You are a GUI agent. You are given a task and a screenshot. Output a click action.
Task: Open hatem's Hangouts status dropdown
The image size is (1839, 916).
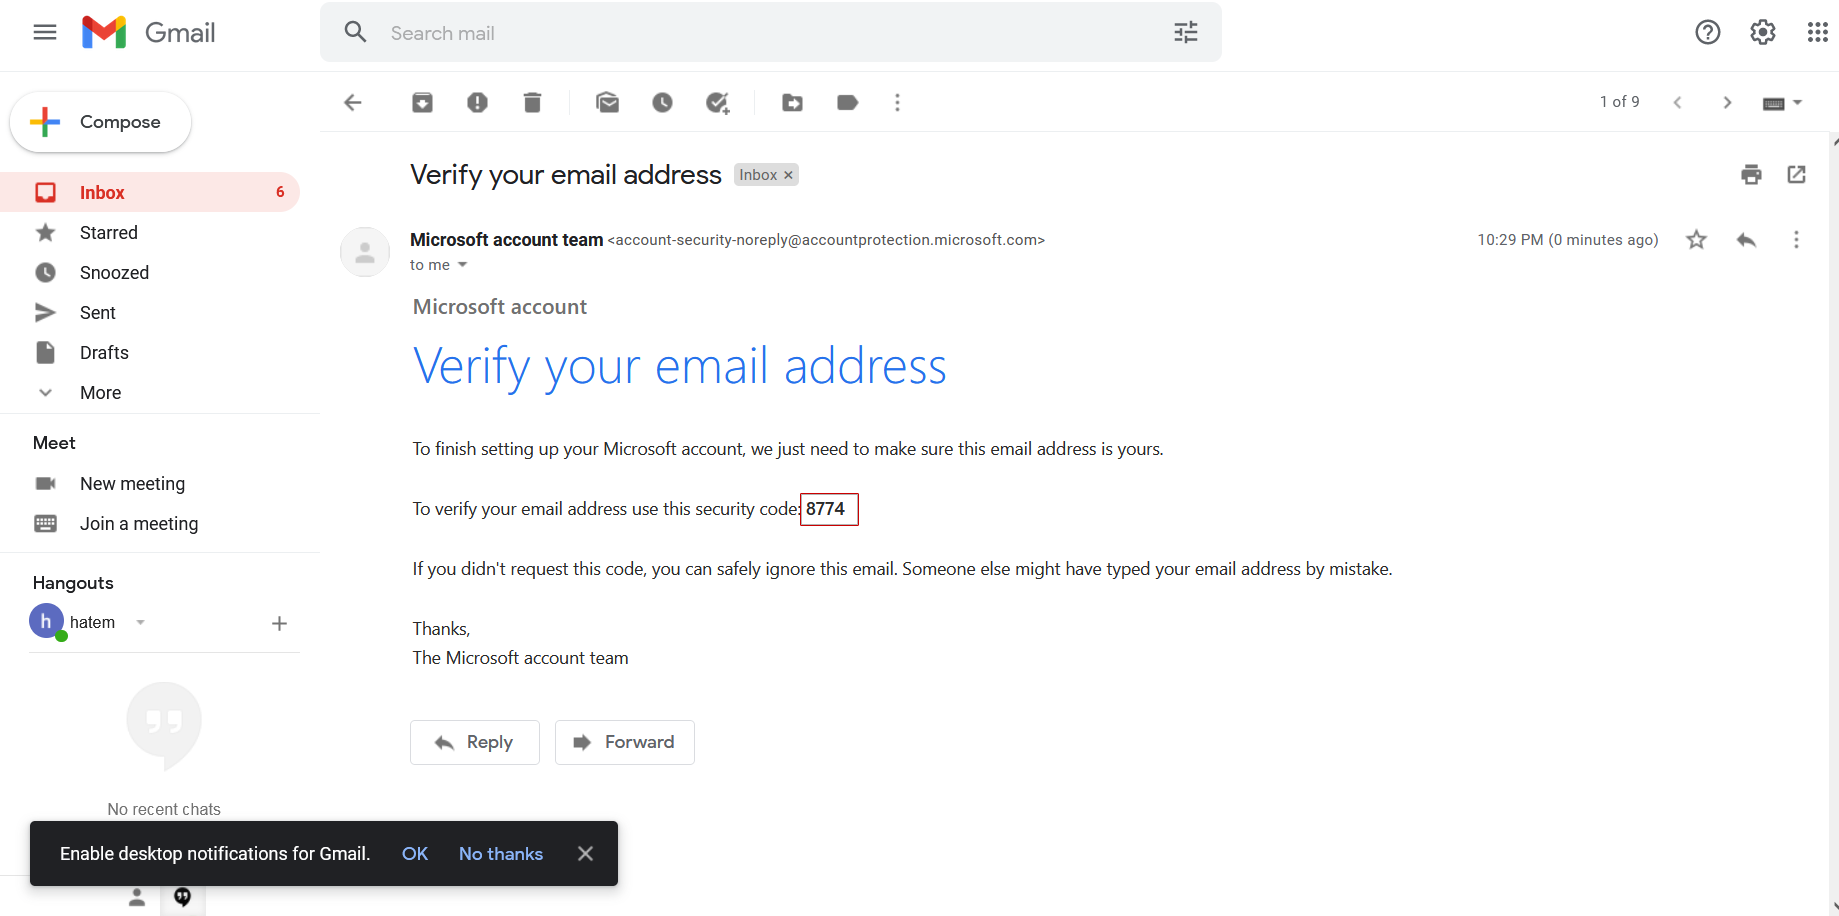pyautogui.click(x=141, y=622)
